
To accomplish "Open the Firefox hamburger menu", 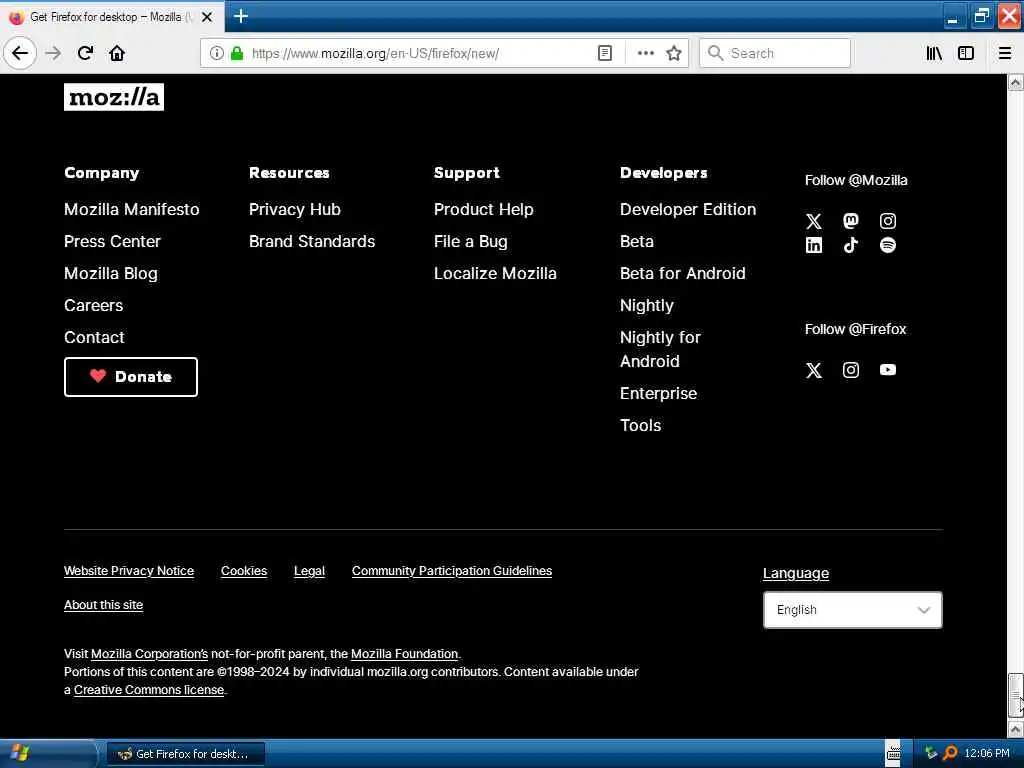I will pyautogui.click(x=1005, y=53).
